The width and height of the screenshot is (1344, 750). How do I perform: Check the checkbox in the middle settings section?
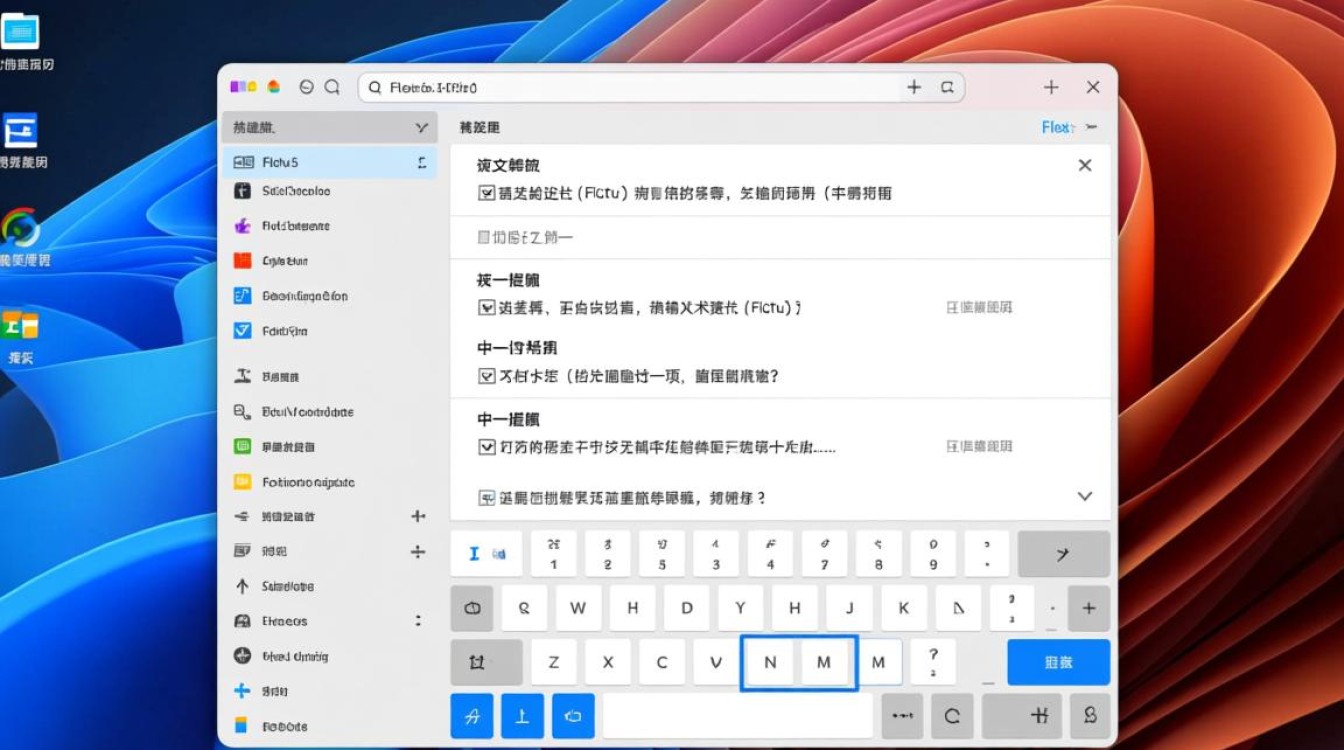coord(486,376)
